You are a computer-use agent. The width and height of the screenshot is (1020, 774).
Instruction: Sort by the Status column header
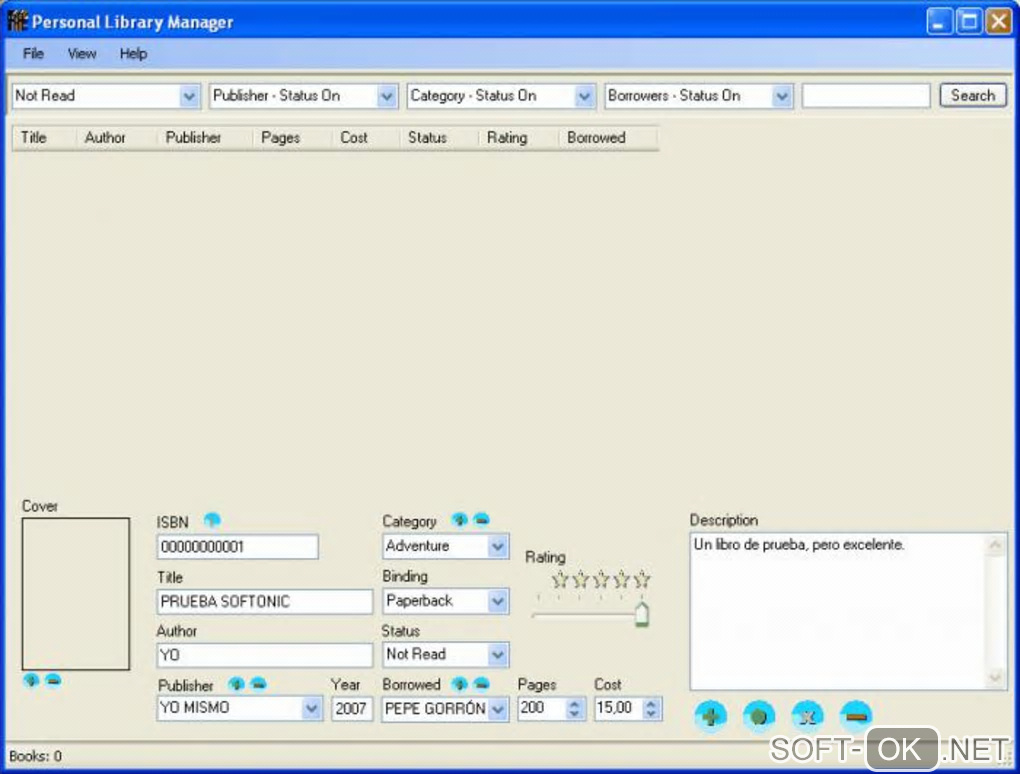pos(439,138)
